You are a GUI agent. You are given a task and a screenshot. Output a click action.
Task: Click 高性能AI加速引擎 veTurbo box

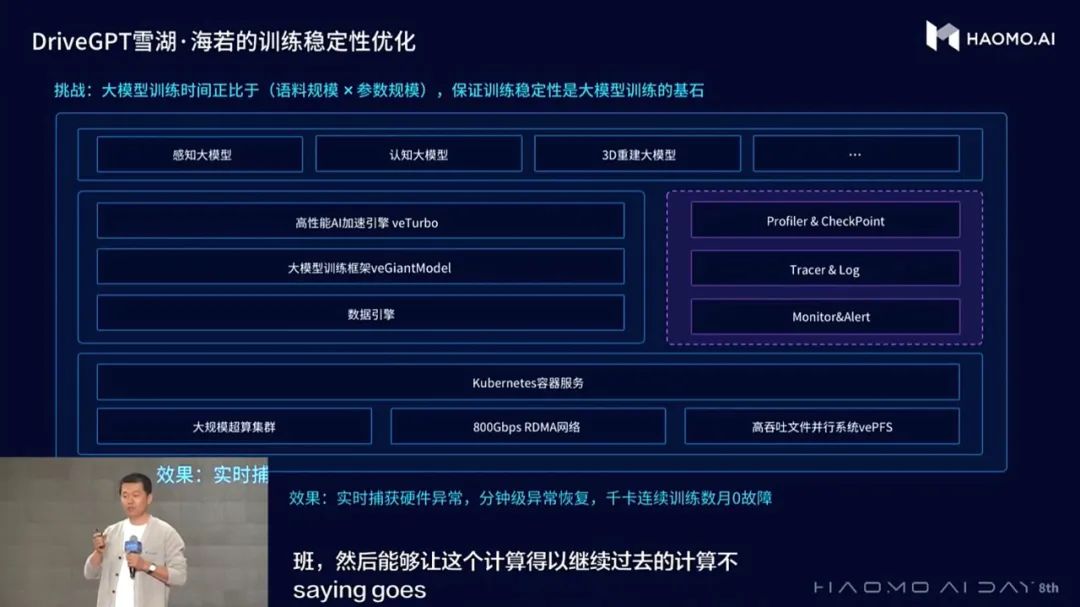click(x=361, y=221)
